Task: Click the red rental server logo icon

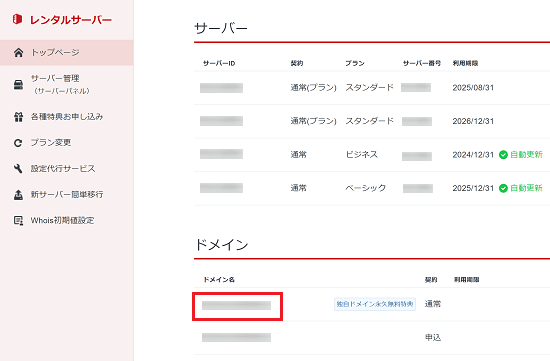Action: coord(17,19)
